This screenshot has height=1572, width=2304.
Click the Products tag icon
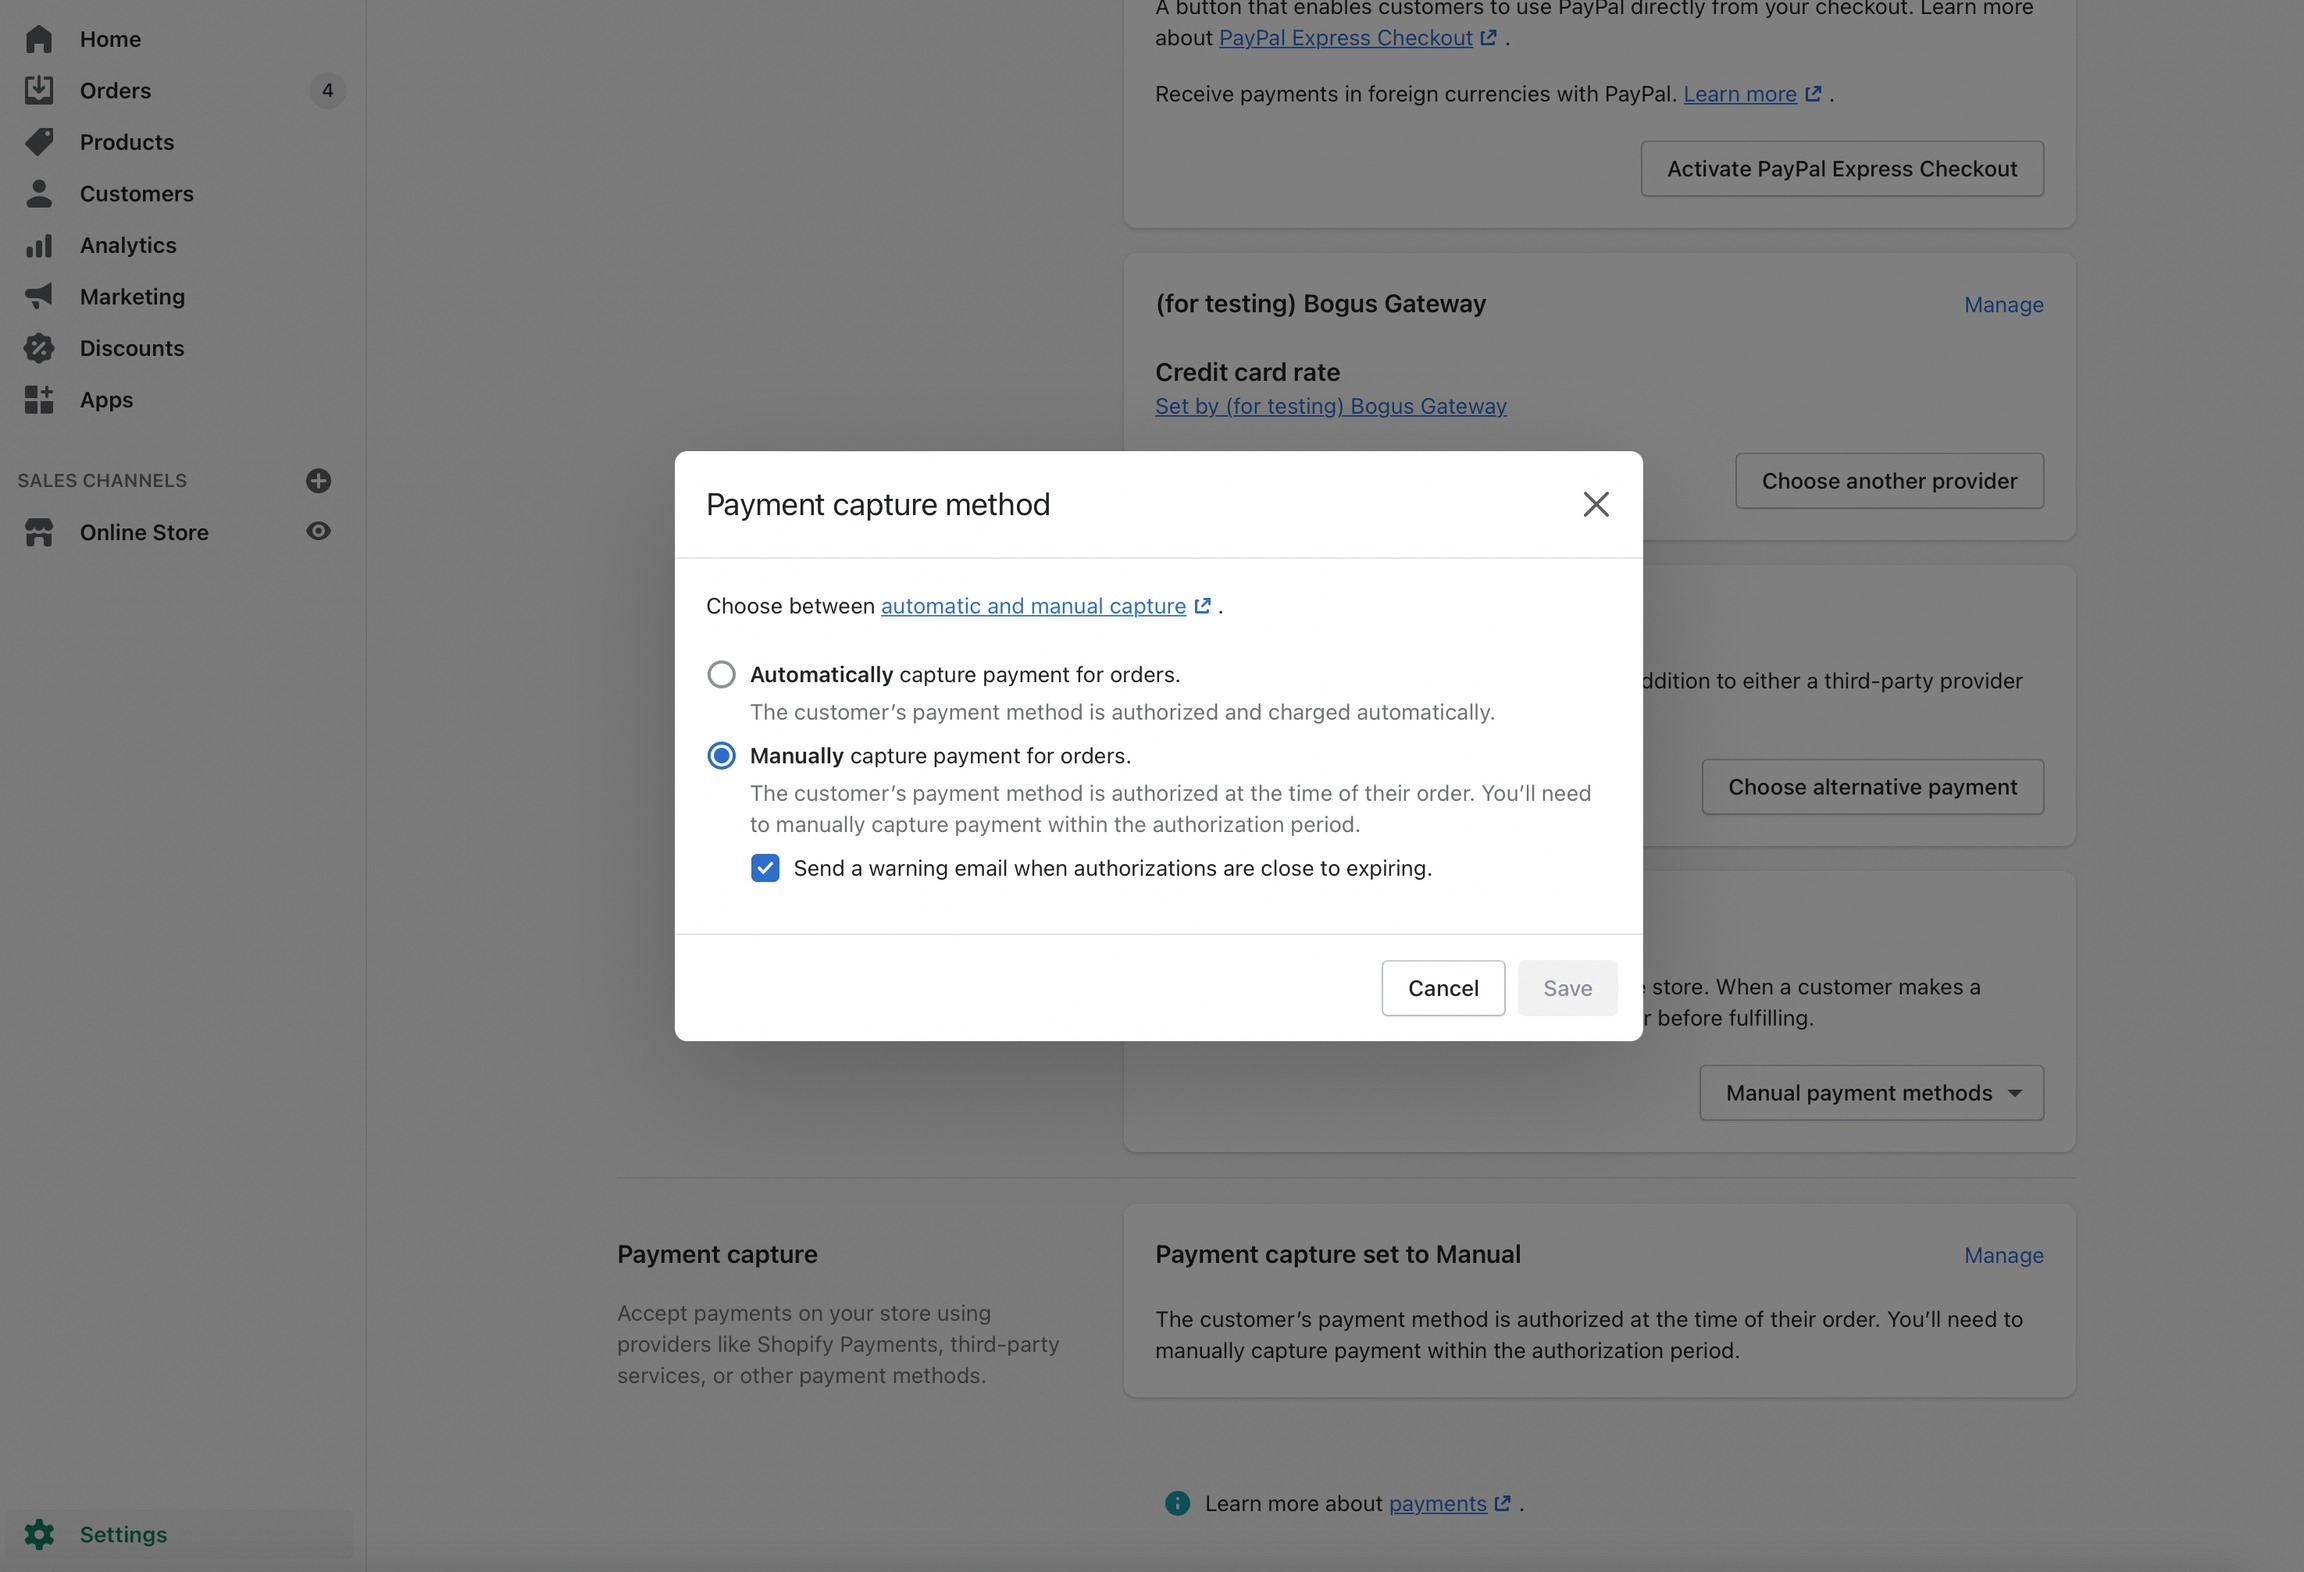tap(39, 142)
